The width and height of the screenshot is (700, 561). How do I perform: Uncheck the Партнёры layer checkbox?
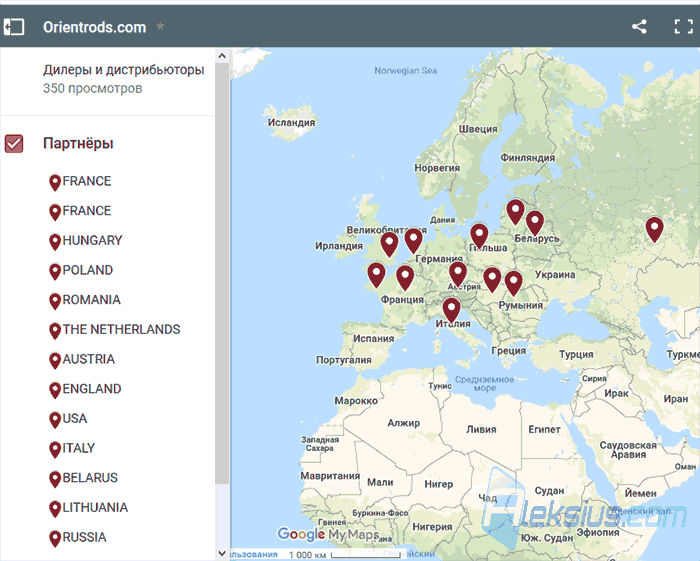click(14, 144)
